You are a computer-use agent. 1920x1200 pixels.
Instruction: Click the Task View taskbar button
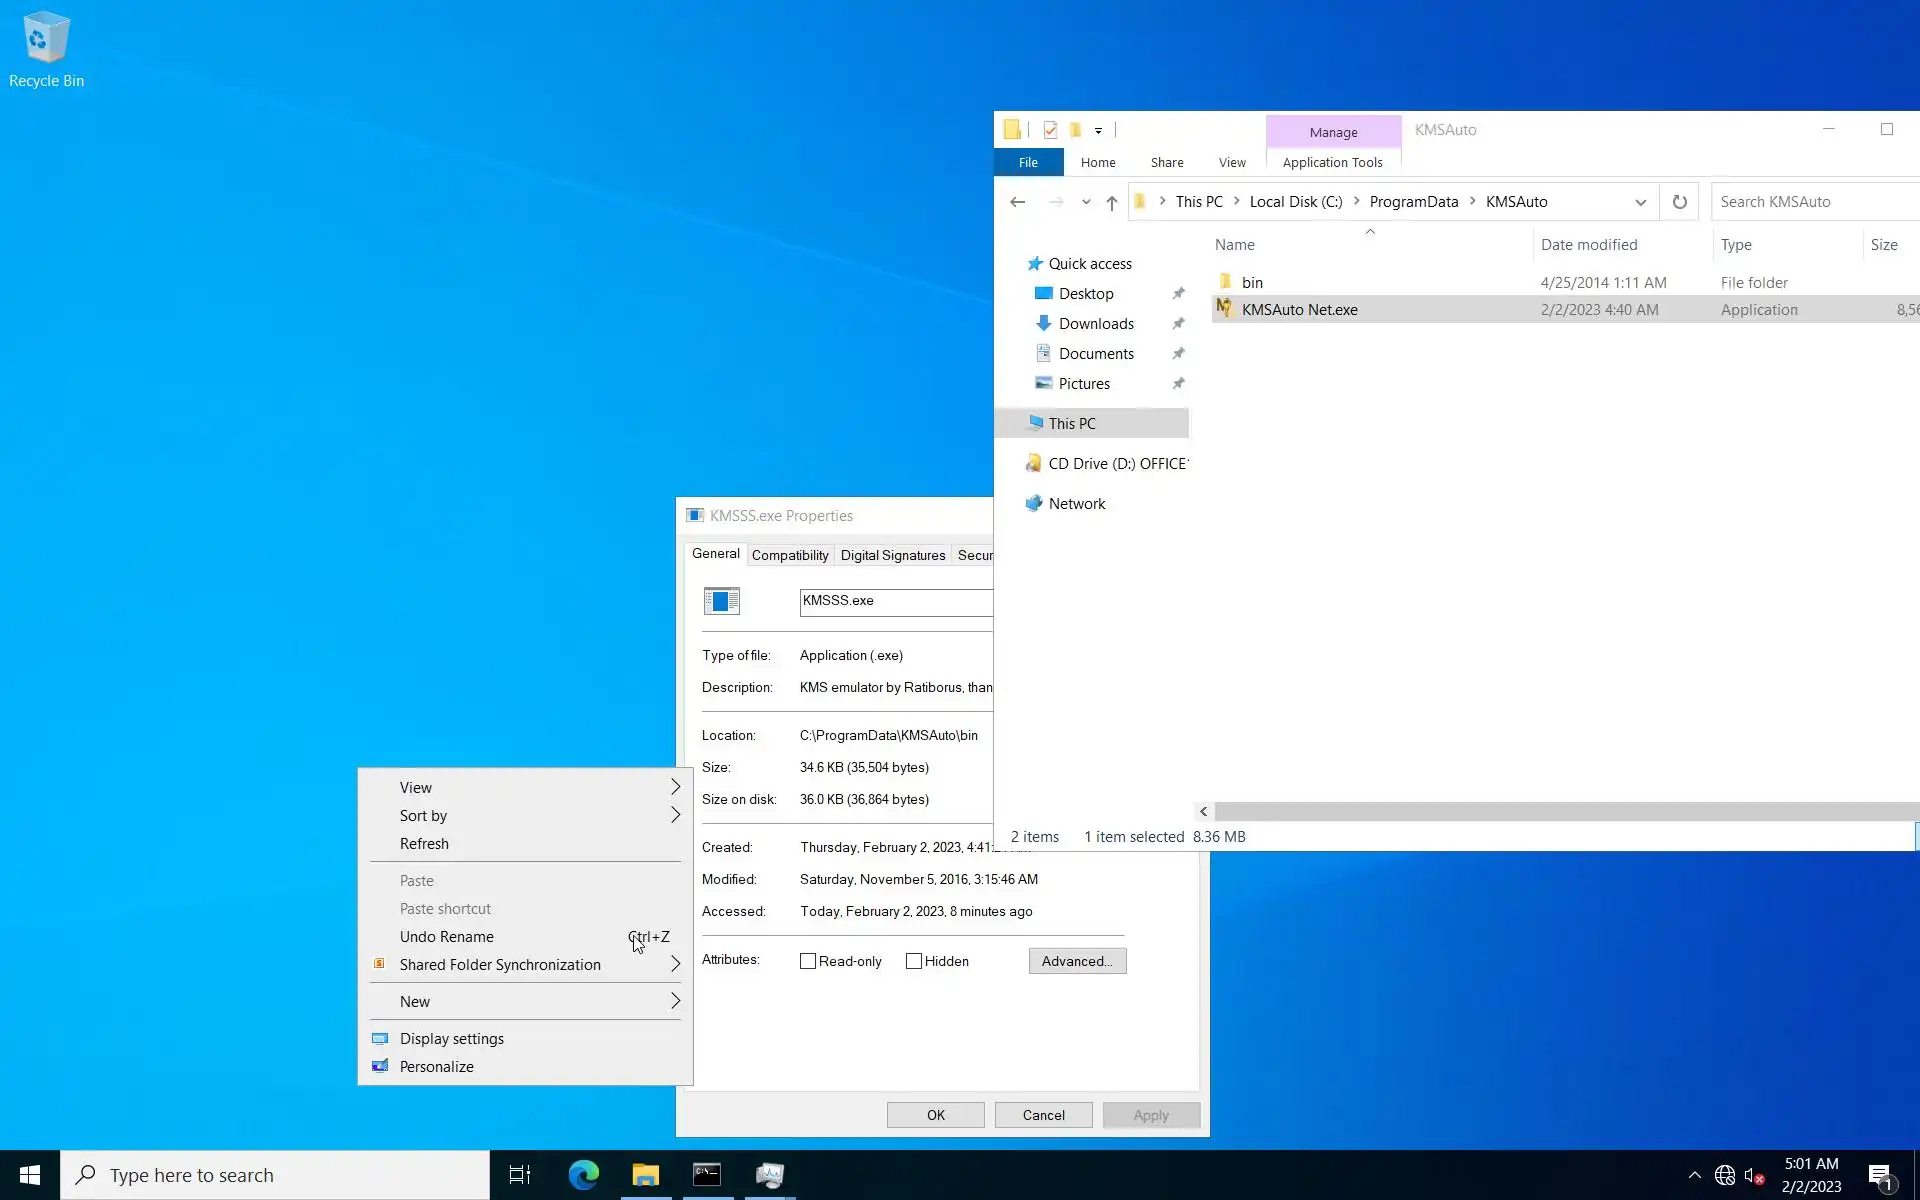click(520, 1175)
